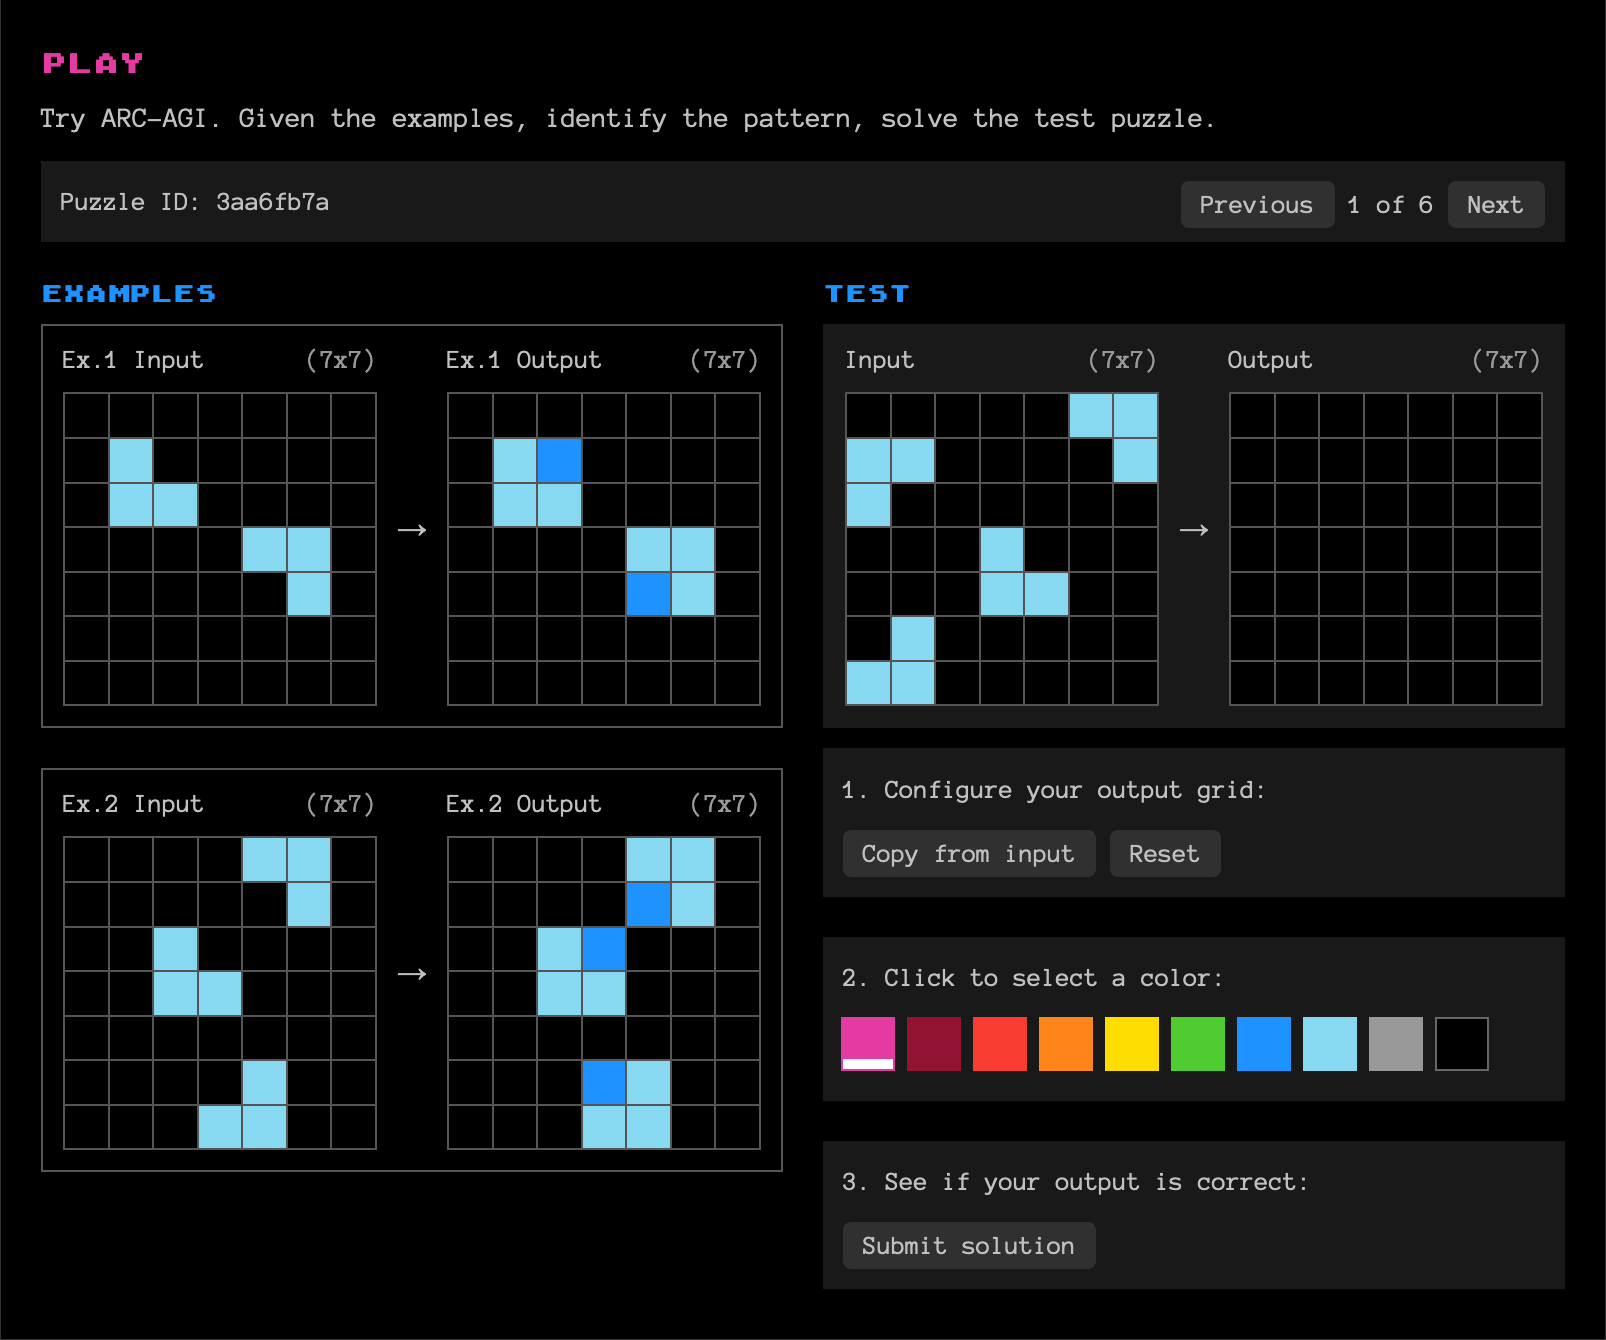Screen dimensions: 1606x1340
Task: Click the 'Ex.2 Output' label
Action: click(x=523, y=804)
